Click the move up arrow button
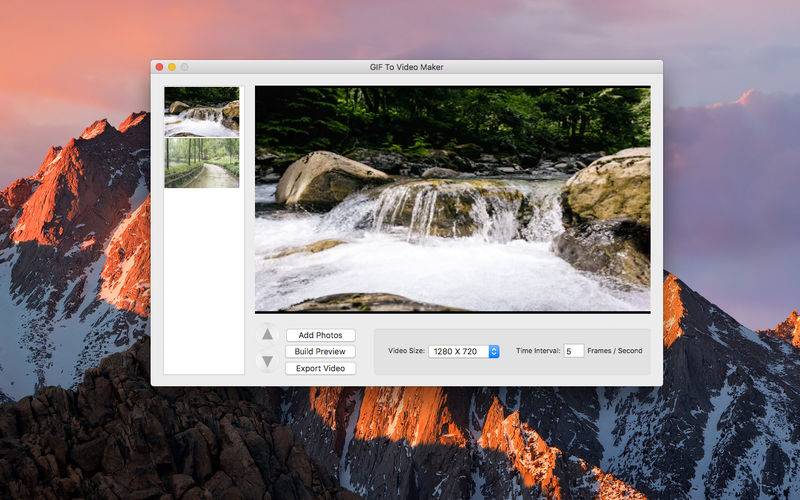Image resolution: width=800 pixels, height=500 pixels. [x=267, y=336]
